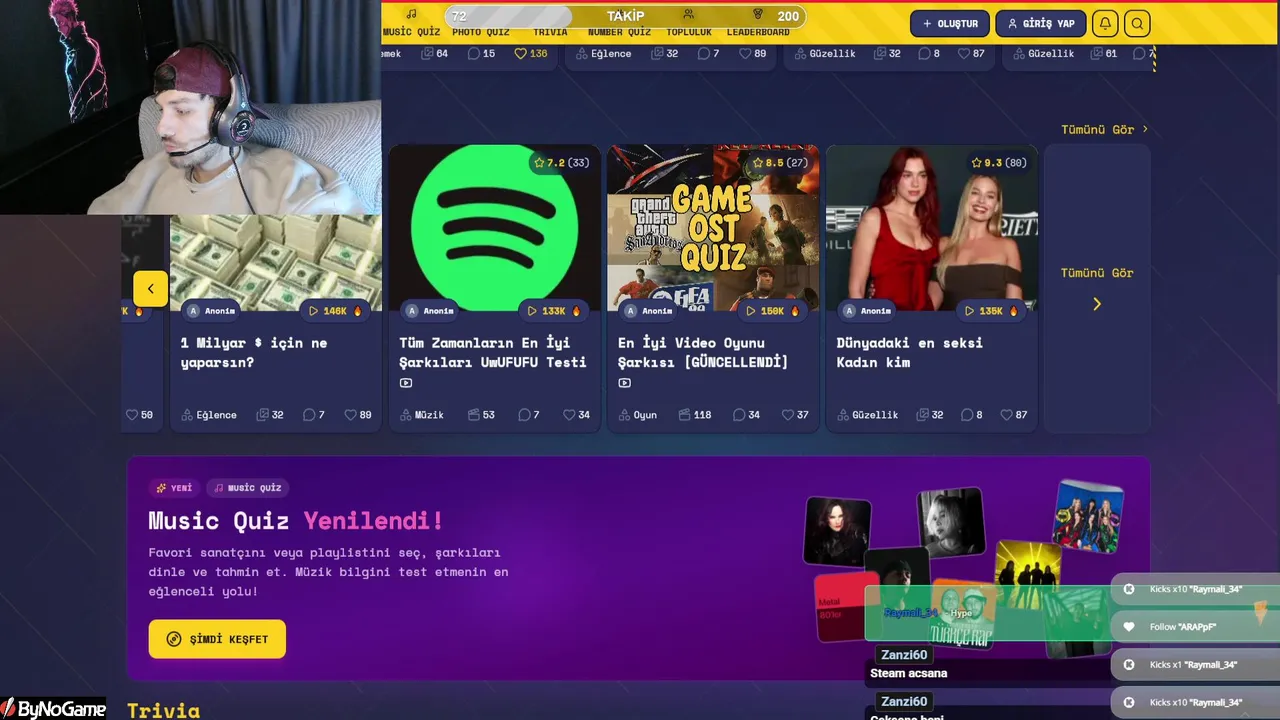
Task: Click the YENİ badge on Music Quiz banner
Action: [174, 488]
